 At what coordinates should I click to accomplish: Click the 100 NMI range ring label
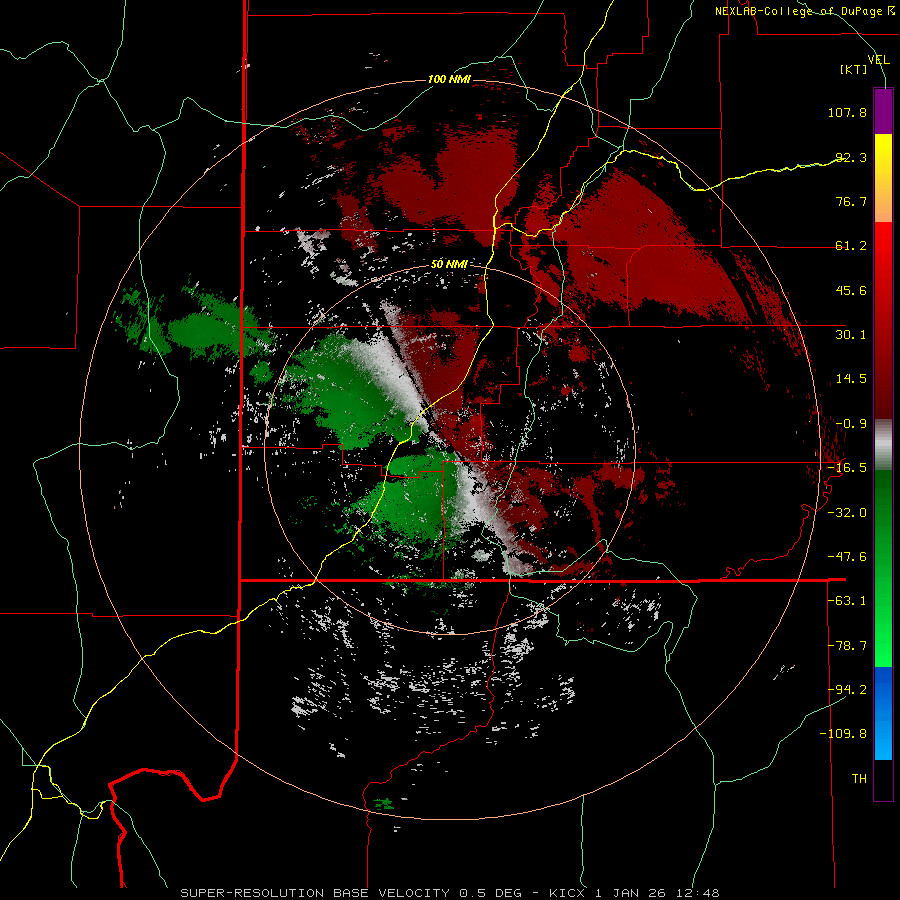449,79
